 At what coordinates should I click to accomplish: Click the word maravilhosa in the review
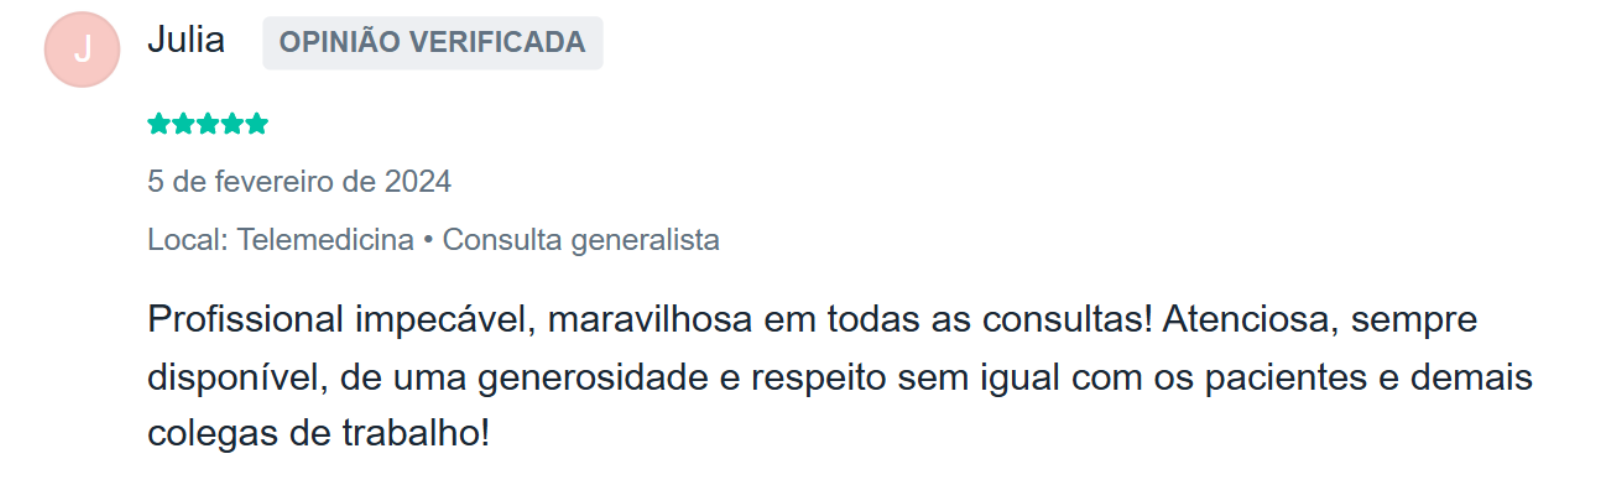650,319
